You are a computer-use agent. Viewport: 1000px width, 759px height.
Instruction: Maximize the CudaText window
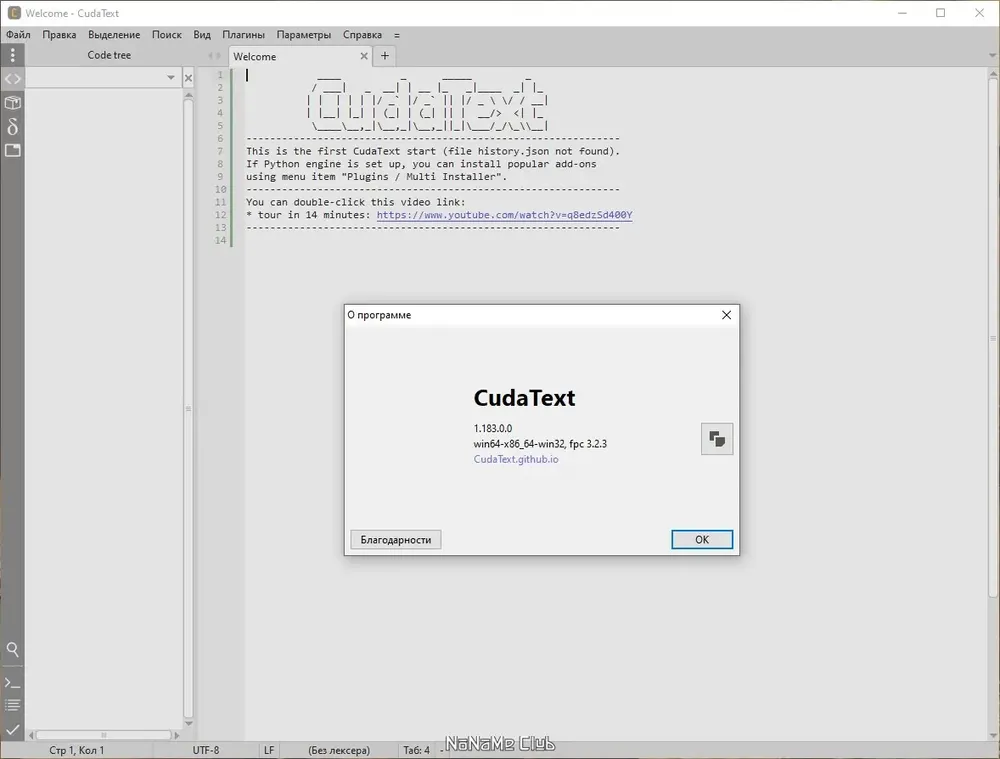coord(941,13)
